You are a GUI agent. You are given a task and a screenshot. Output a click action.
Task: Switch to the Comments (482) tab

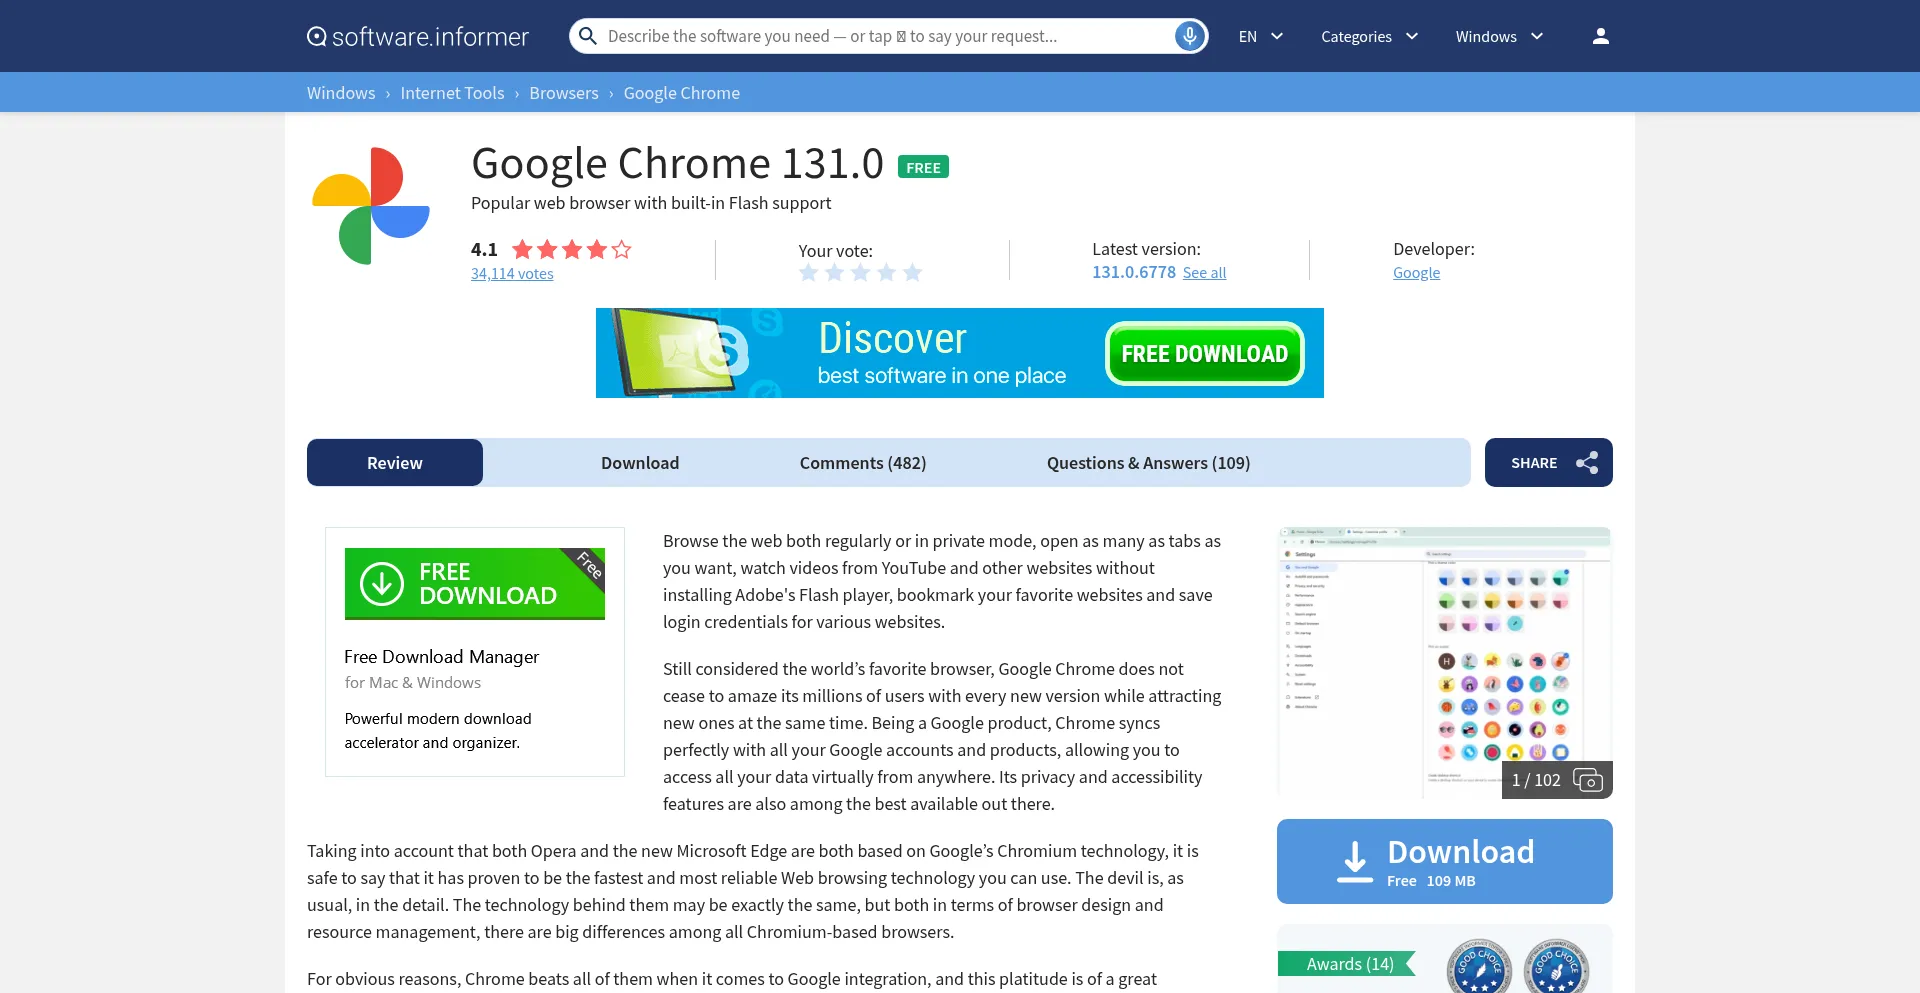862,463
